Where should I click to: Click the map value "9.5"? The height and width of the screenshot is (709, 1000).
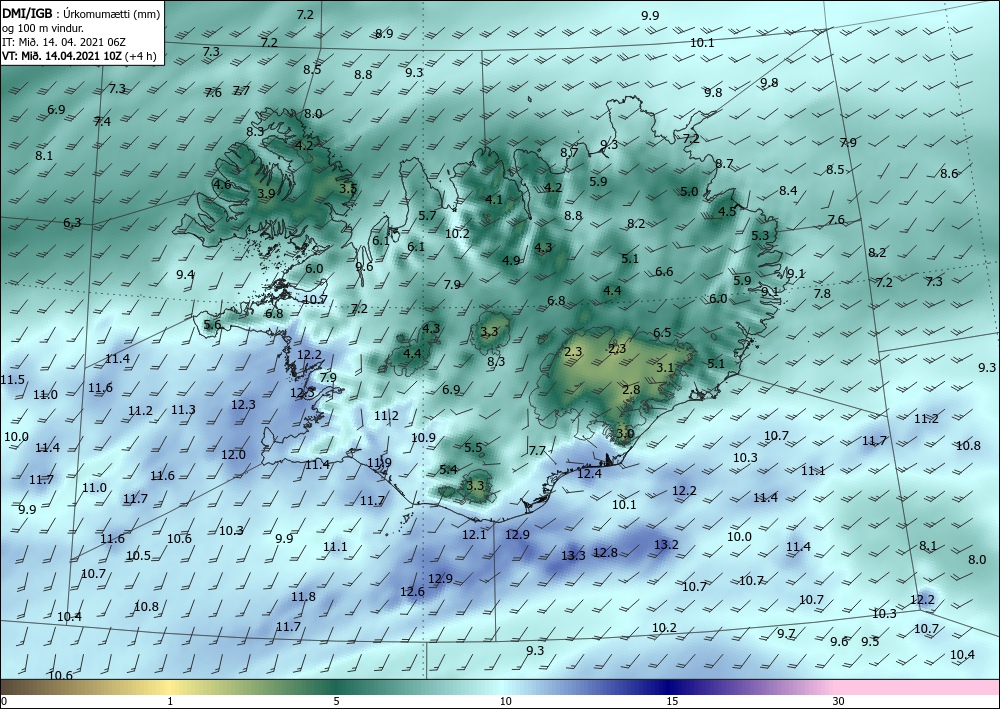[x=870, y=641]
